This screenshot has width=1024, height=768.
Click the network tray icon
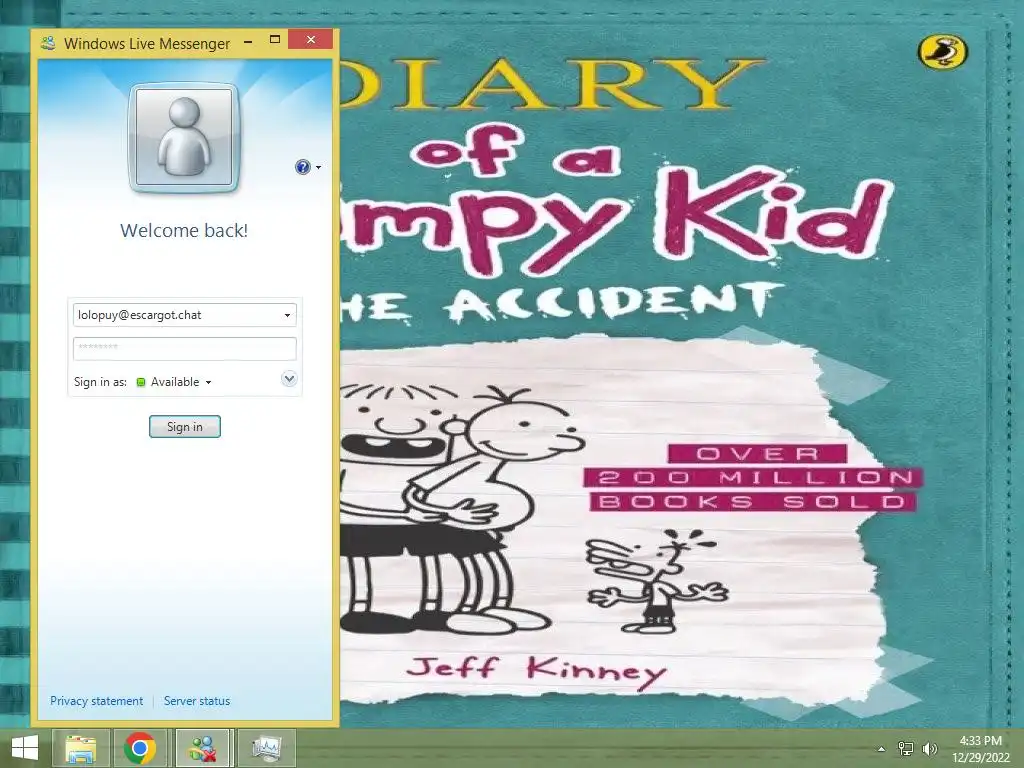pyautogui.click(x=906, y=749)
